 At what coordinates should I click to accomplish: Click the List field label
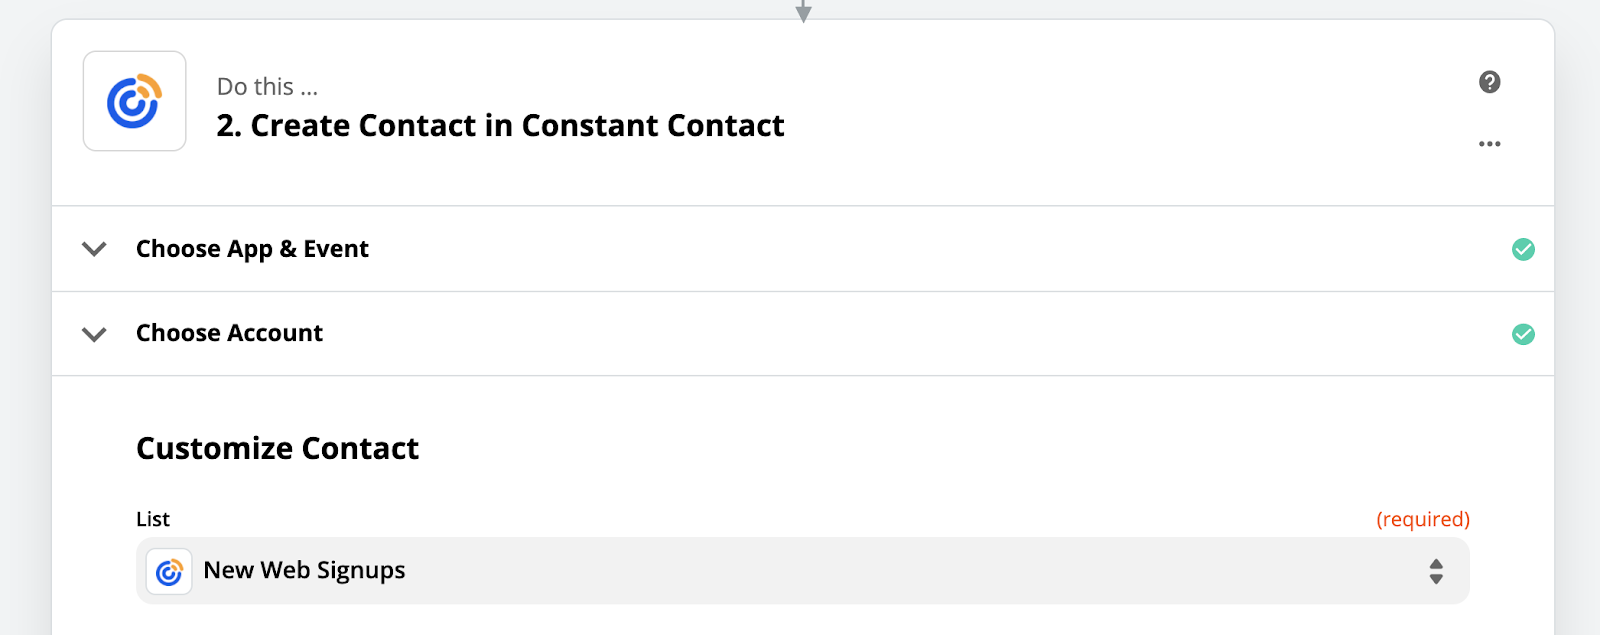153,519
